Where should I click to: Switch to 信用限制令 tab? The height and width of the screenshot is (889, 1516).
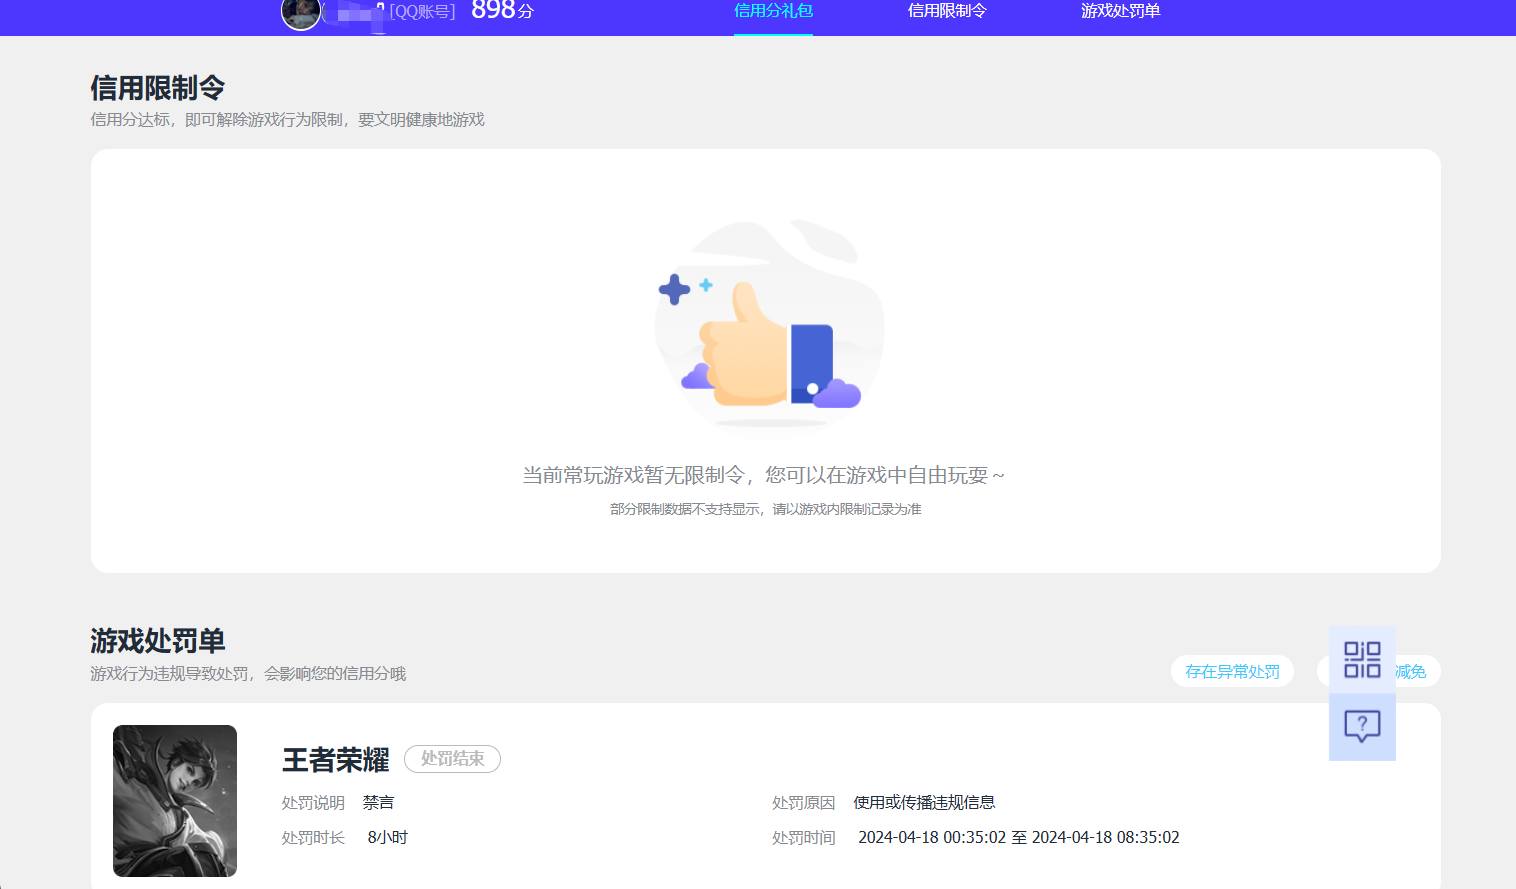point(947,11)
